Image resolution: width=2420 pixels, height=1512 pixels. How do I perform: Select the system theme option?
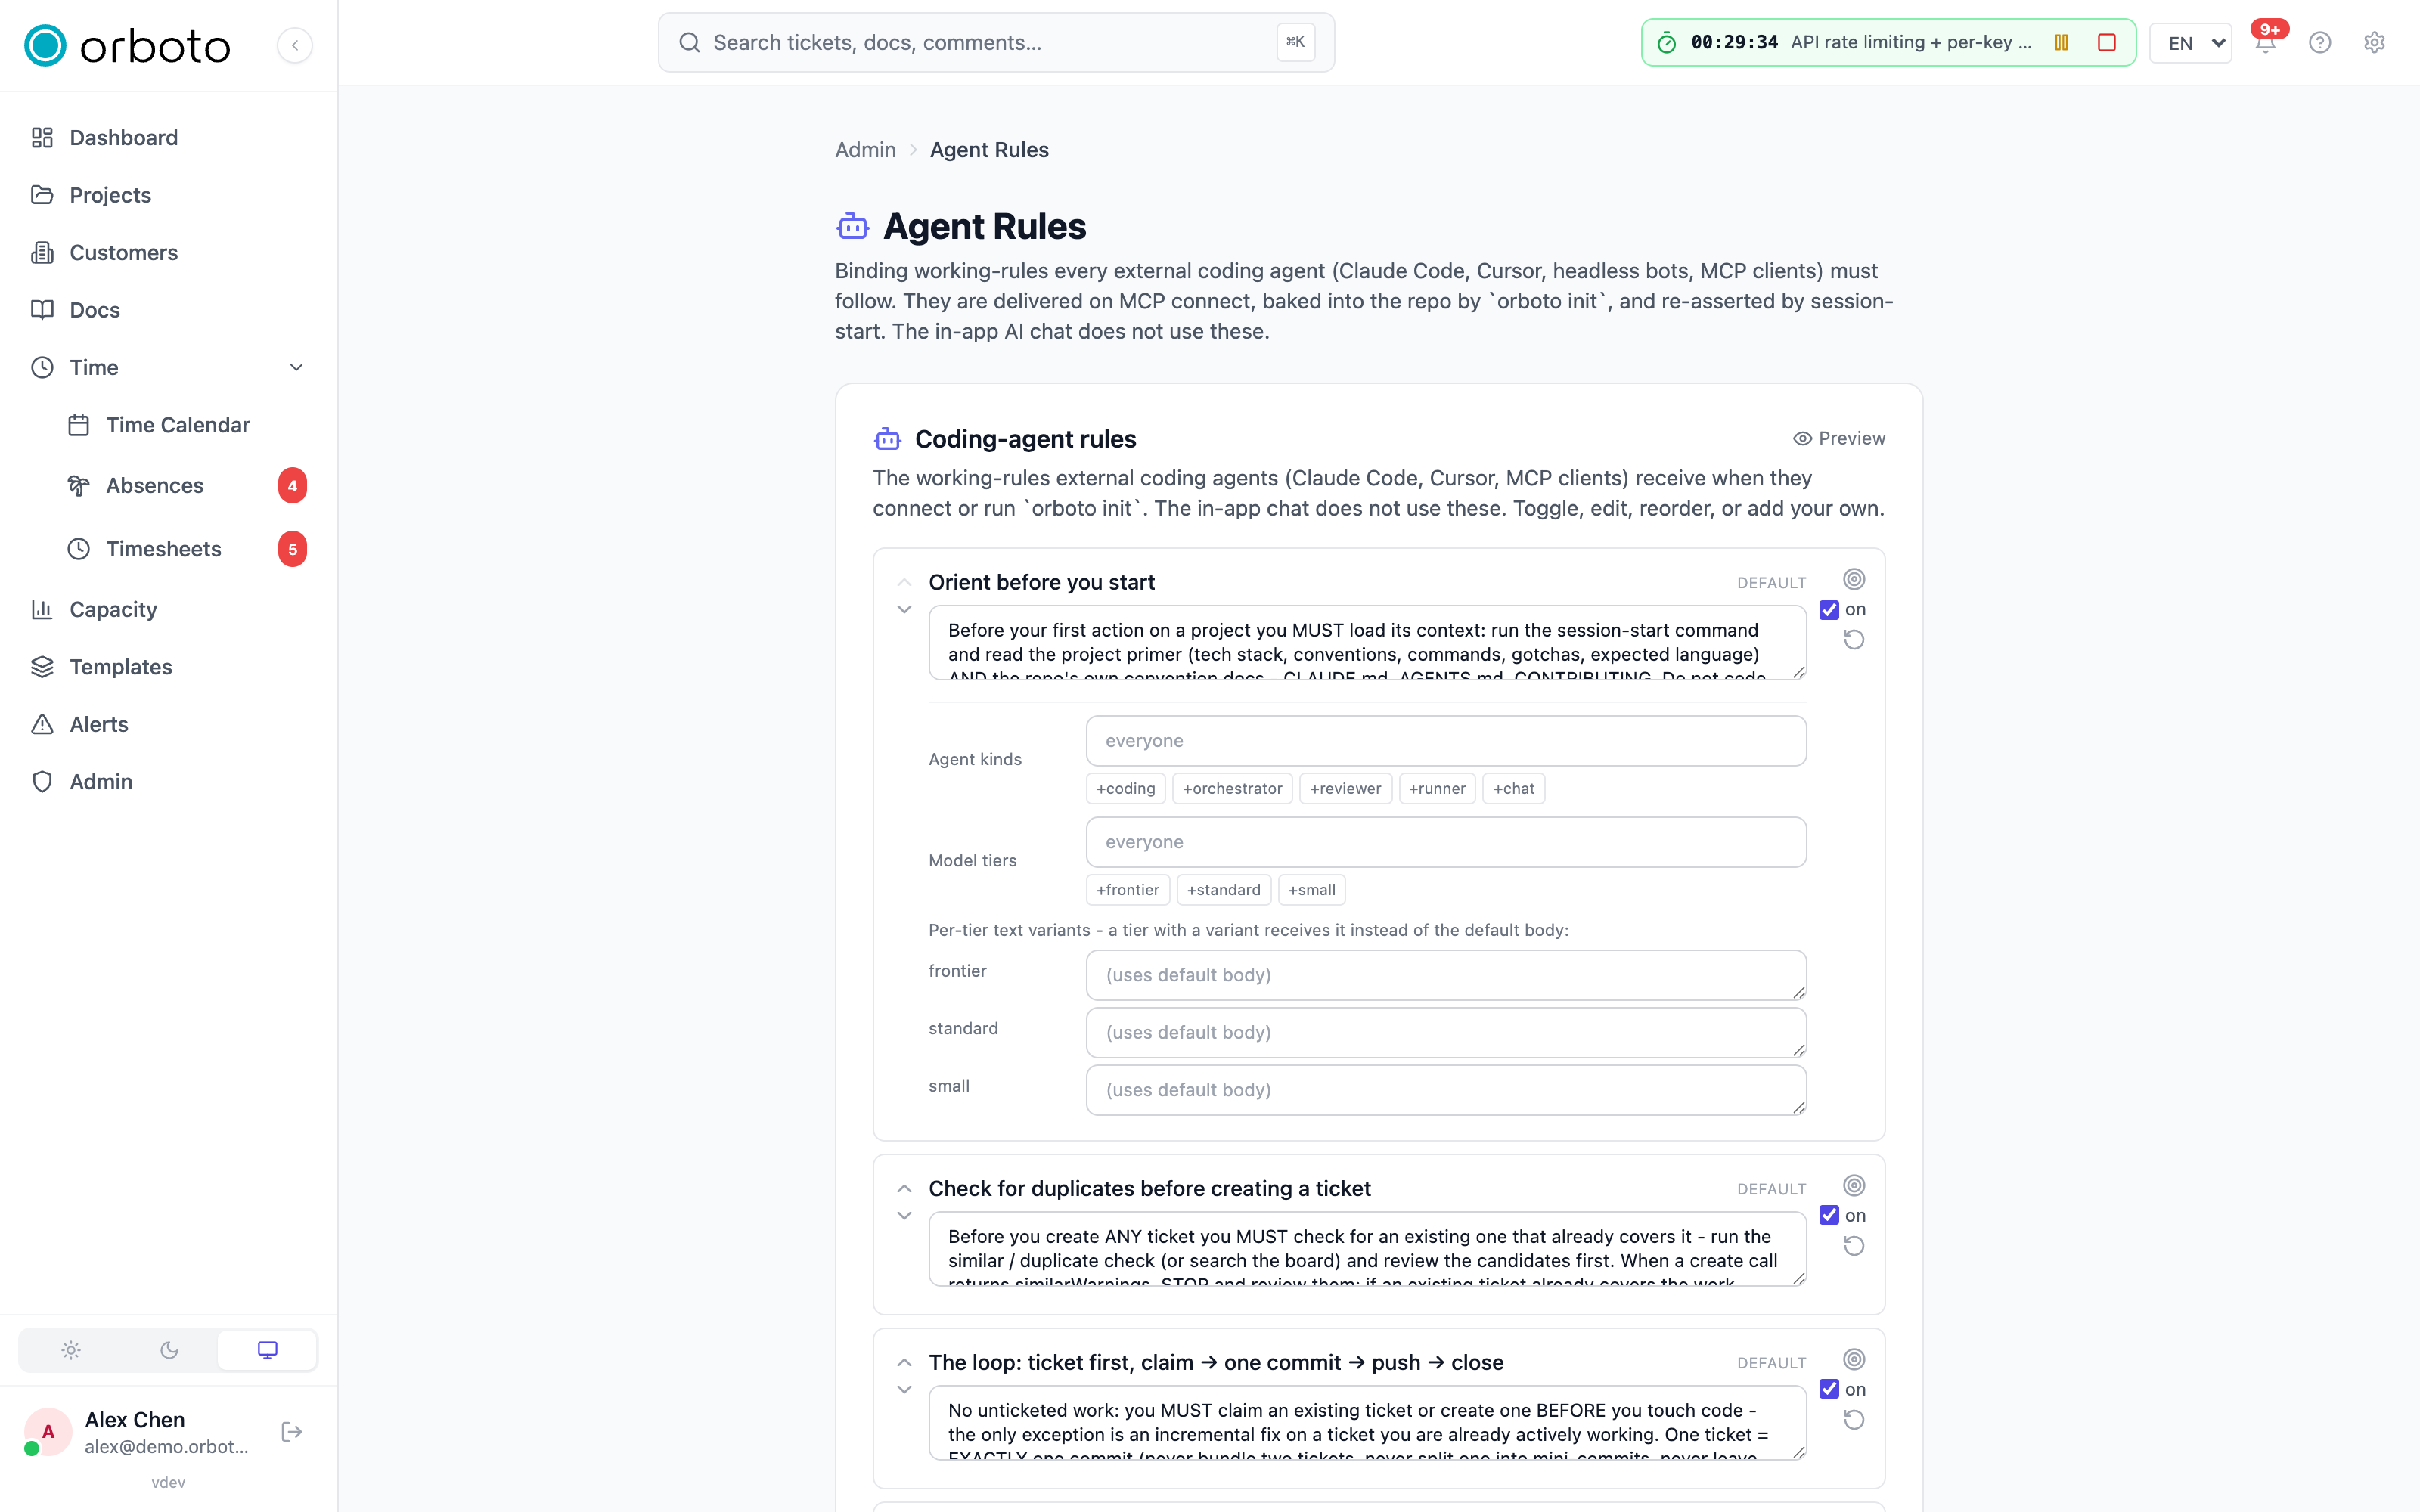pos(267,1350)
